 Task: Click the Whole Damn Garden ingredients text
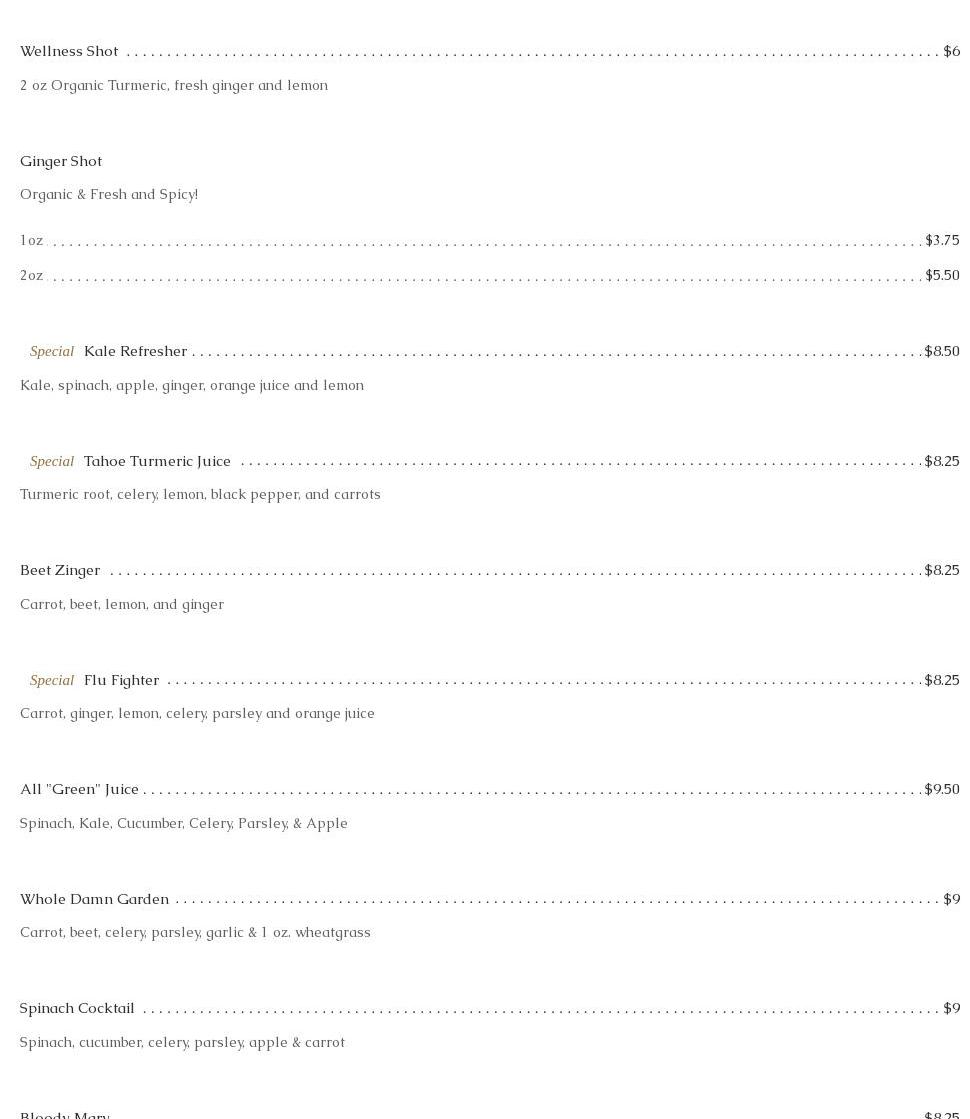point(195,932)
